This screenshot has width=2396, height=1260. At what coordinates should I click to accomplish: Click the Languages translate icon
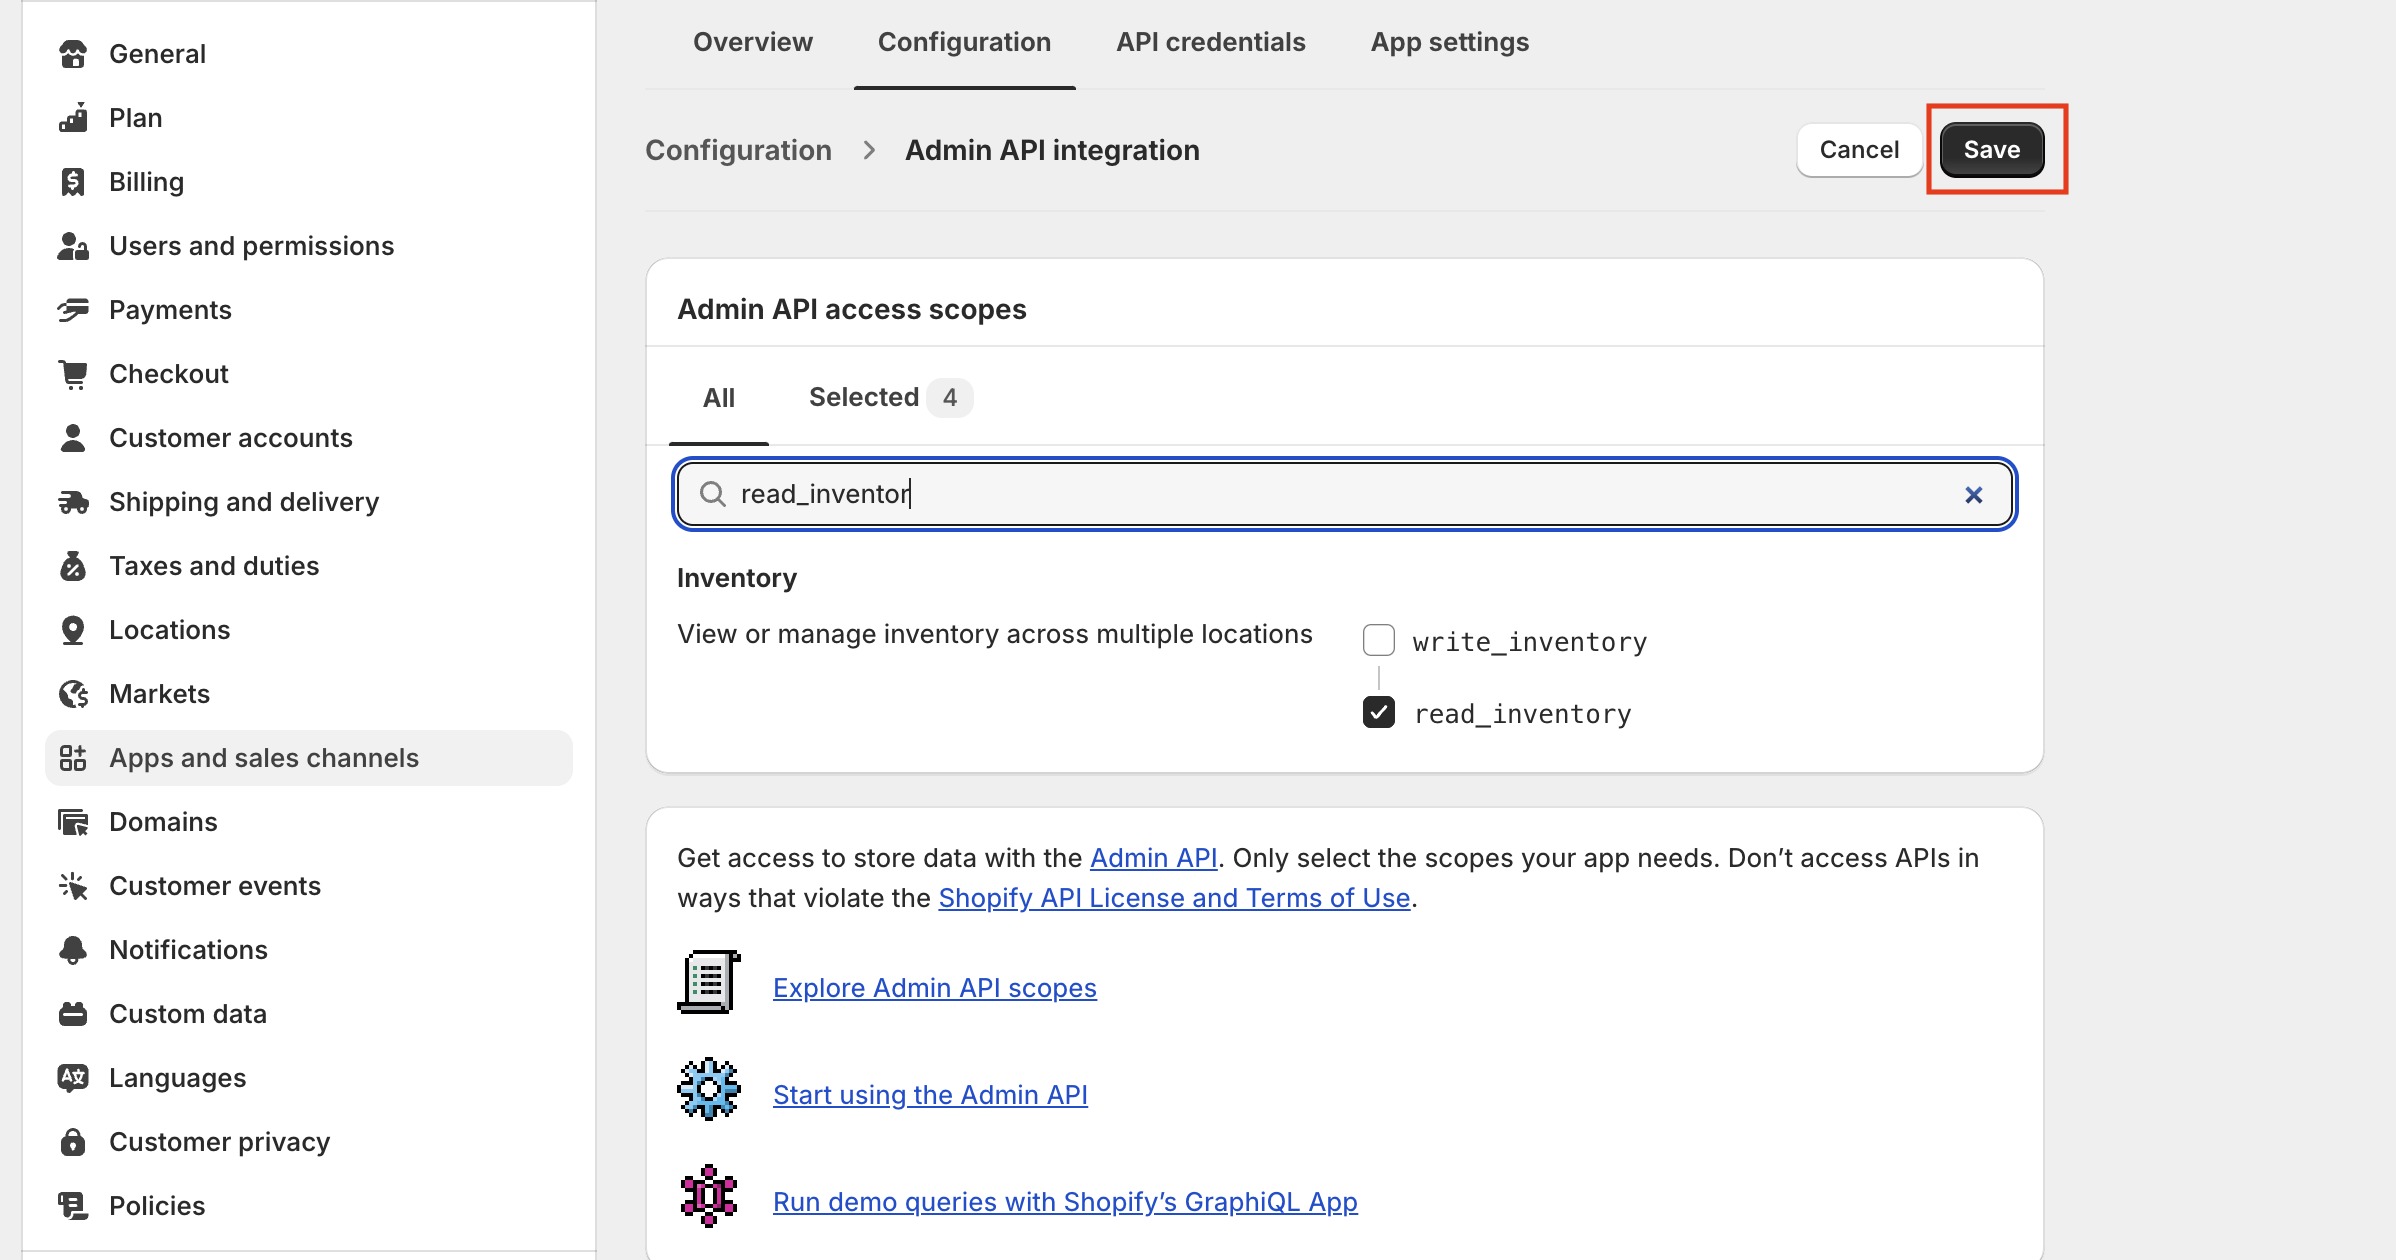click(x=73, y=1078)
